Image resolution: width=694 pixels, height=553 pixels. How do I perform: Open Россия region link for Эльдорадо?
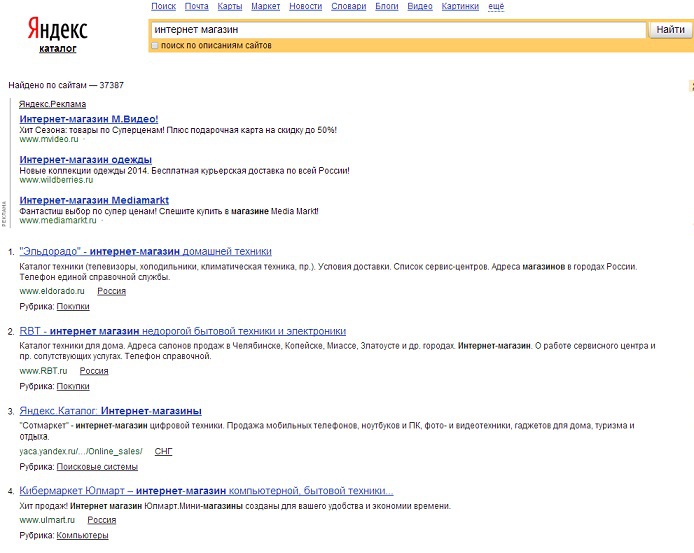(112, 291)
